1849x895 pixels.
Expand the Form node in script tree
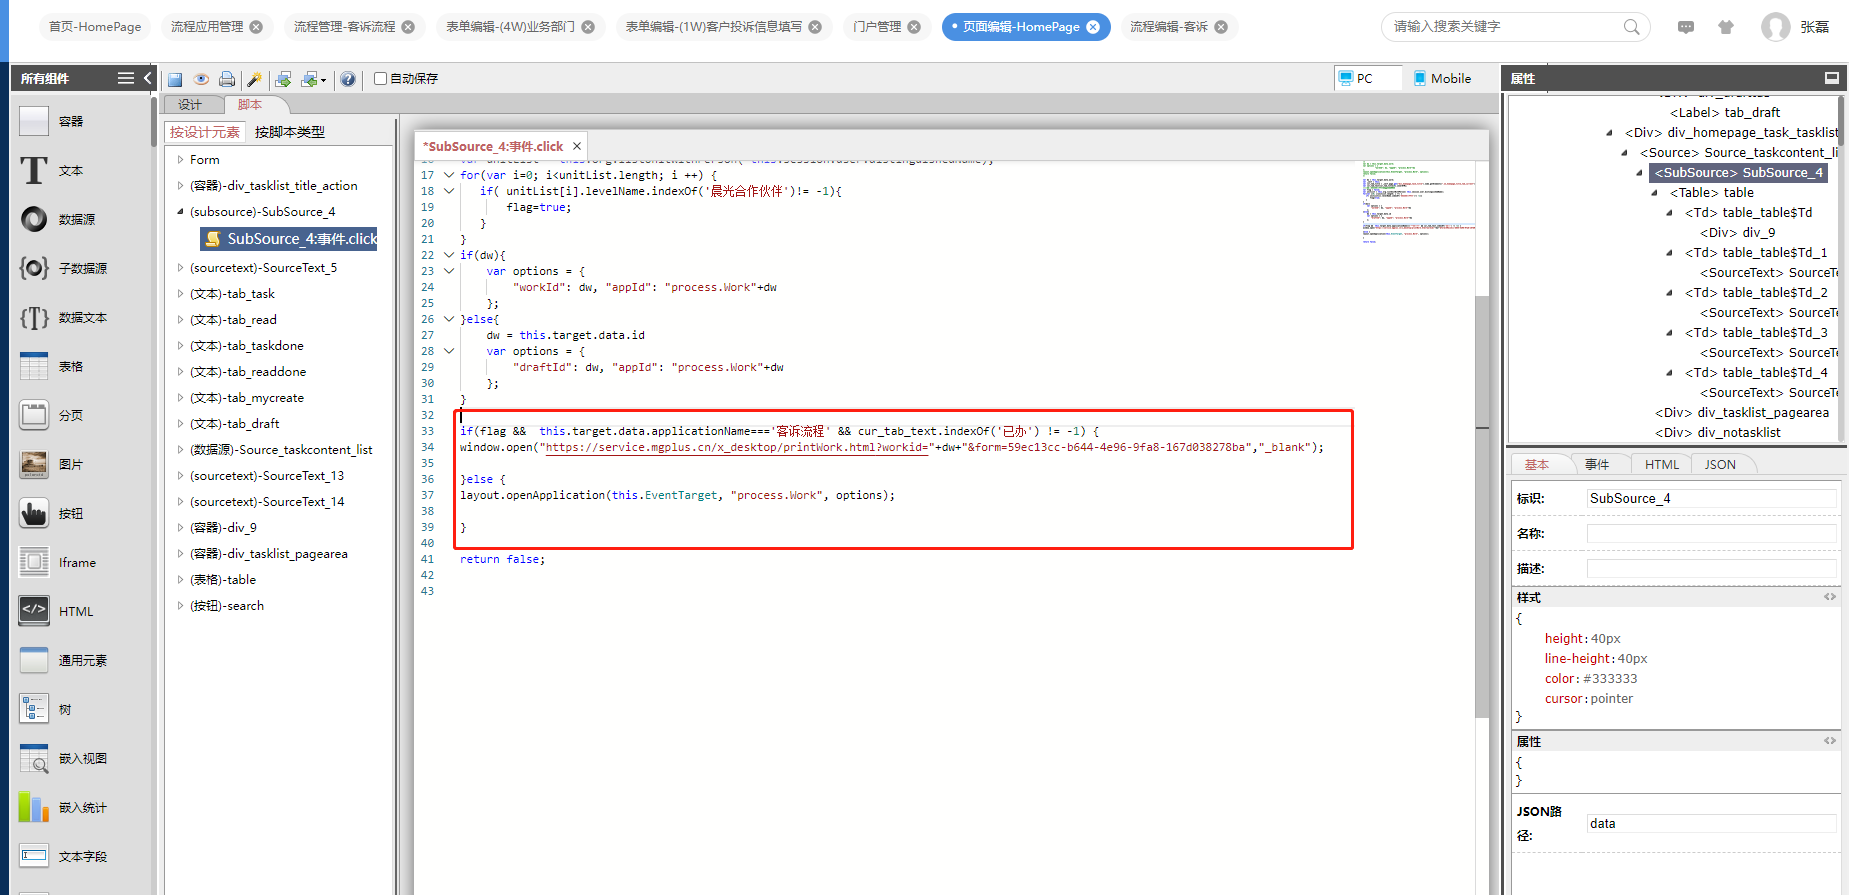click(x=180, y=160)
